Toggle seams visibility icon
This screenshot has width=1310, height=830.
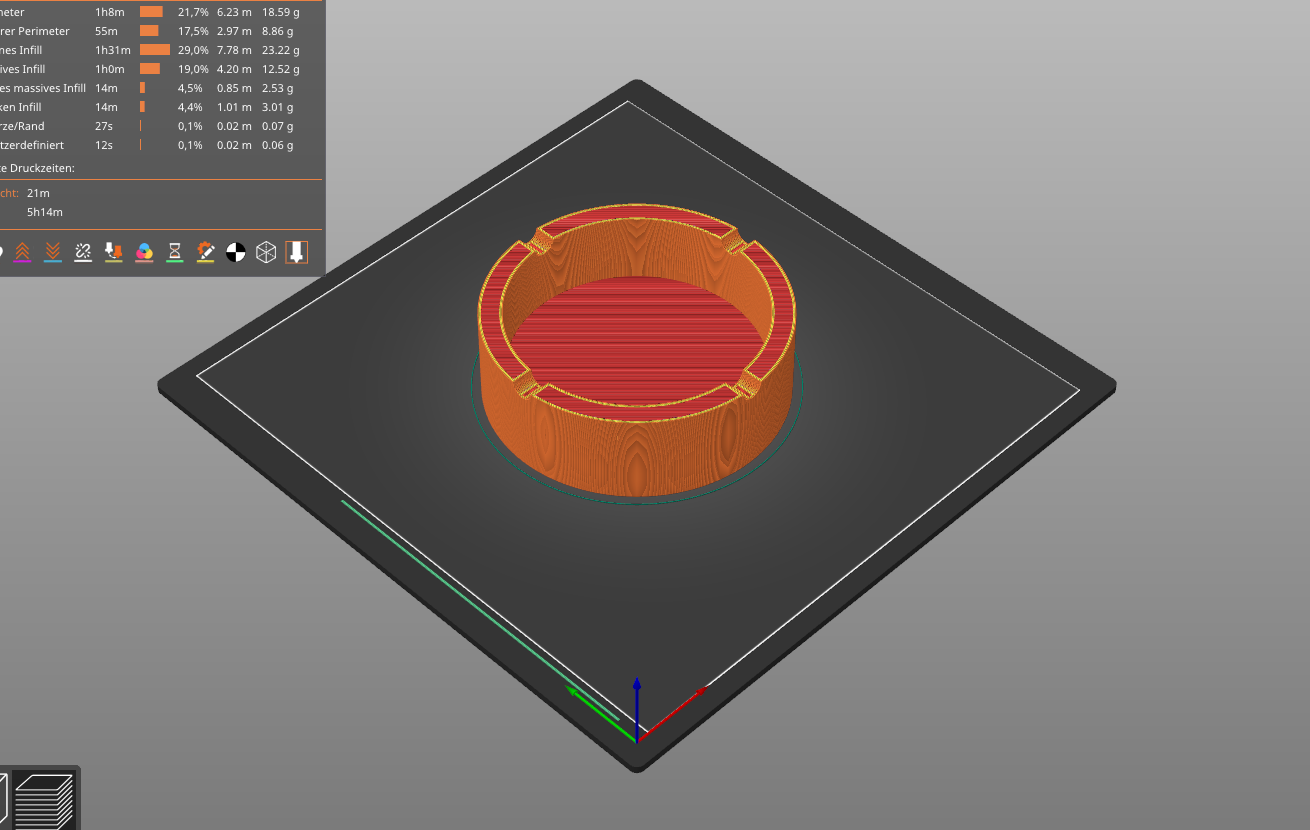point(83,252)
